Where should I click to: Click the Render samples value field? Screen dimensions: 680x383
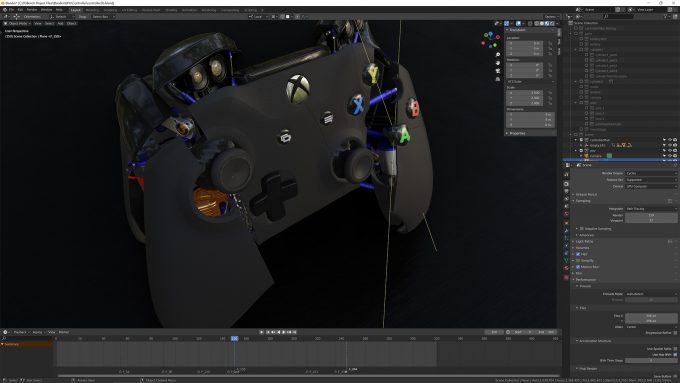(651, 215)
